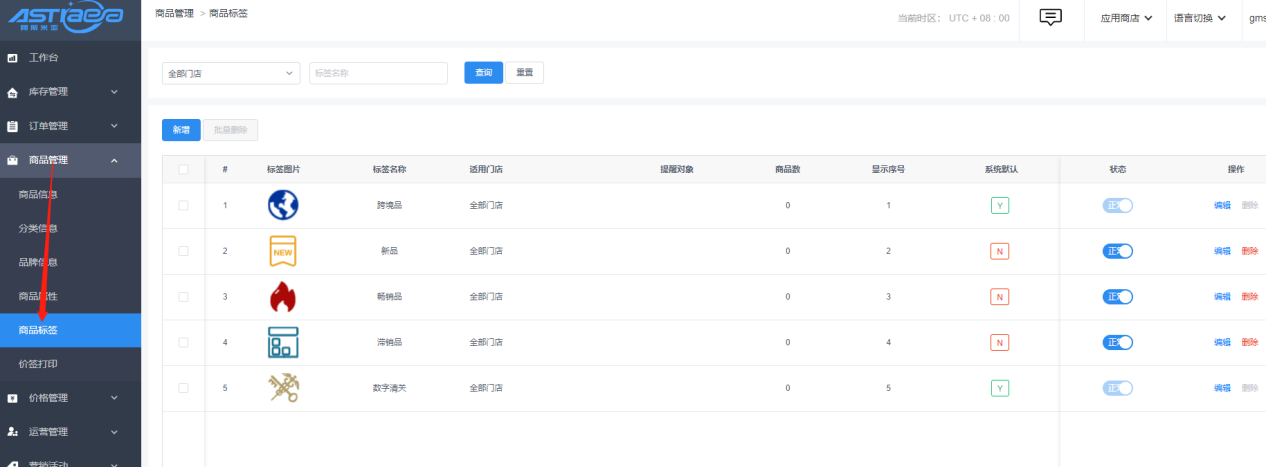Expand the 语言切换 language dropdown

(1200, 18)
